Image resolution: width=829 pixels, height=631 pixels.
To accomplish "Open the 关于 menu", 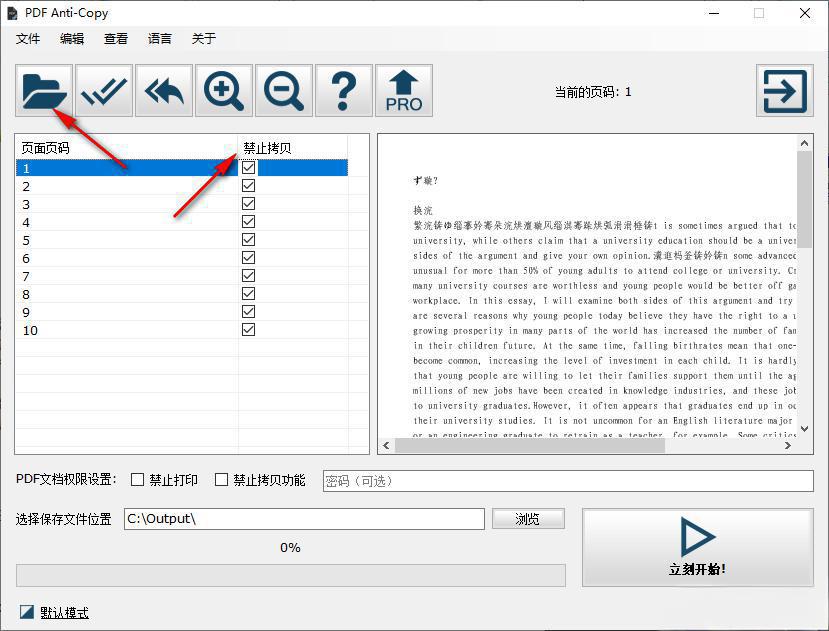I will pyautogui.click(x=203, y=38).
